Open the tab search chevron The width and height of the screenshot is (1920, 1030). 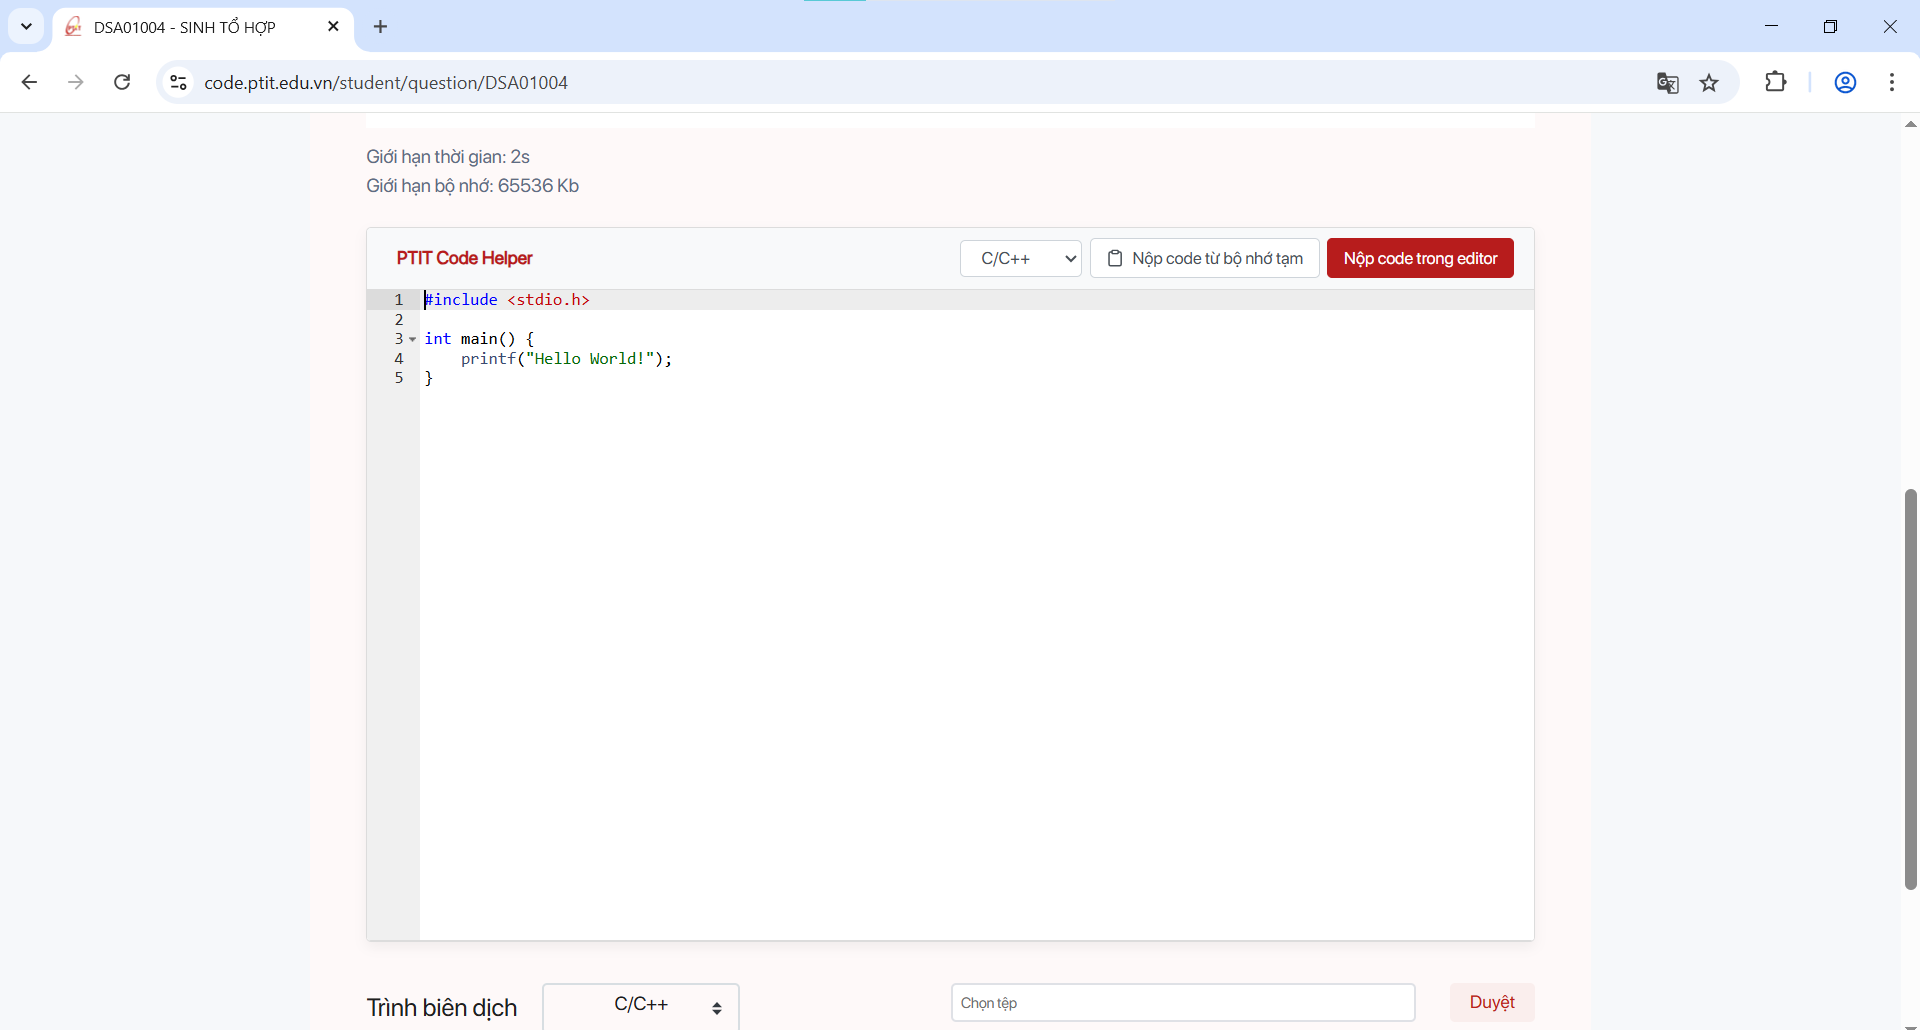click(x=26, y=26)
